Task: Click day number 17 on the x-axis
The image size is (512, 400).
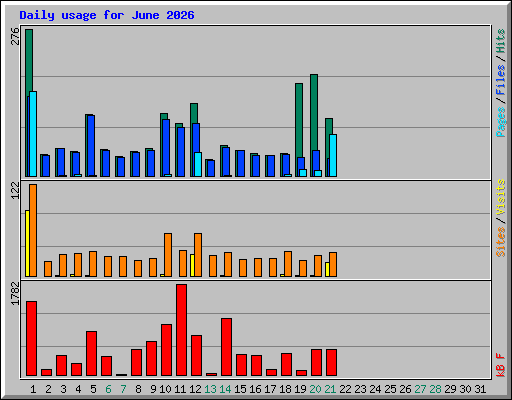Action: [x=270, y=389]
